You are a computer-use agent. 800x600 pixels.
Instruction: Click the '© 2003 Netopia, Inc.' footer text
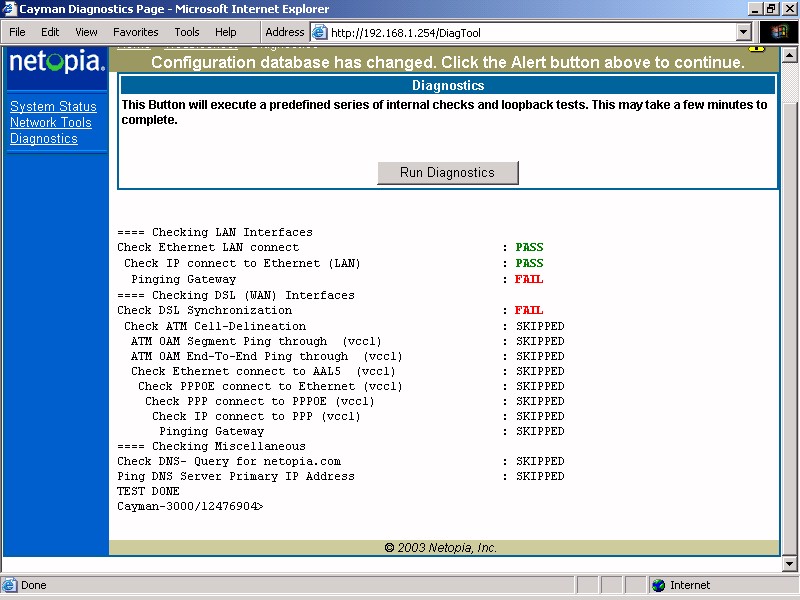click(x=440, y=548)
